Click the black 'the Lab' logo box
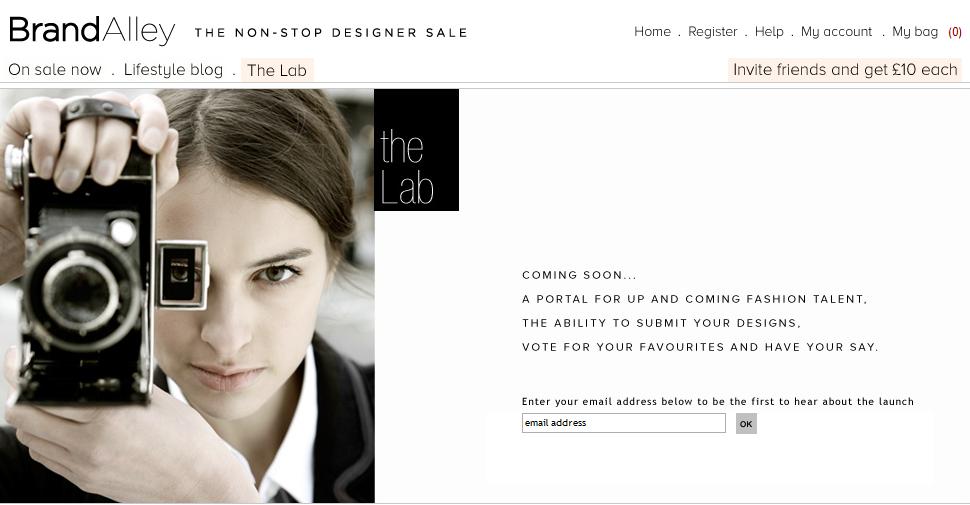The image size is (970, 505). (416, 150)
